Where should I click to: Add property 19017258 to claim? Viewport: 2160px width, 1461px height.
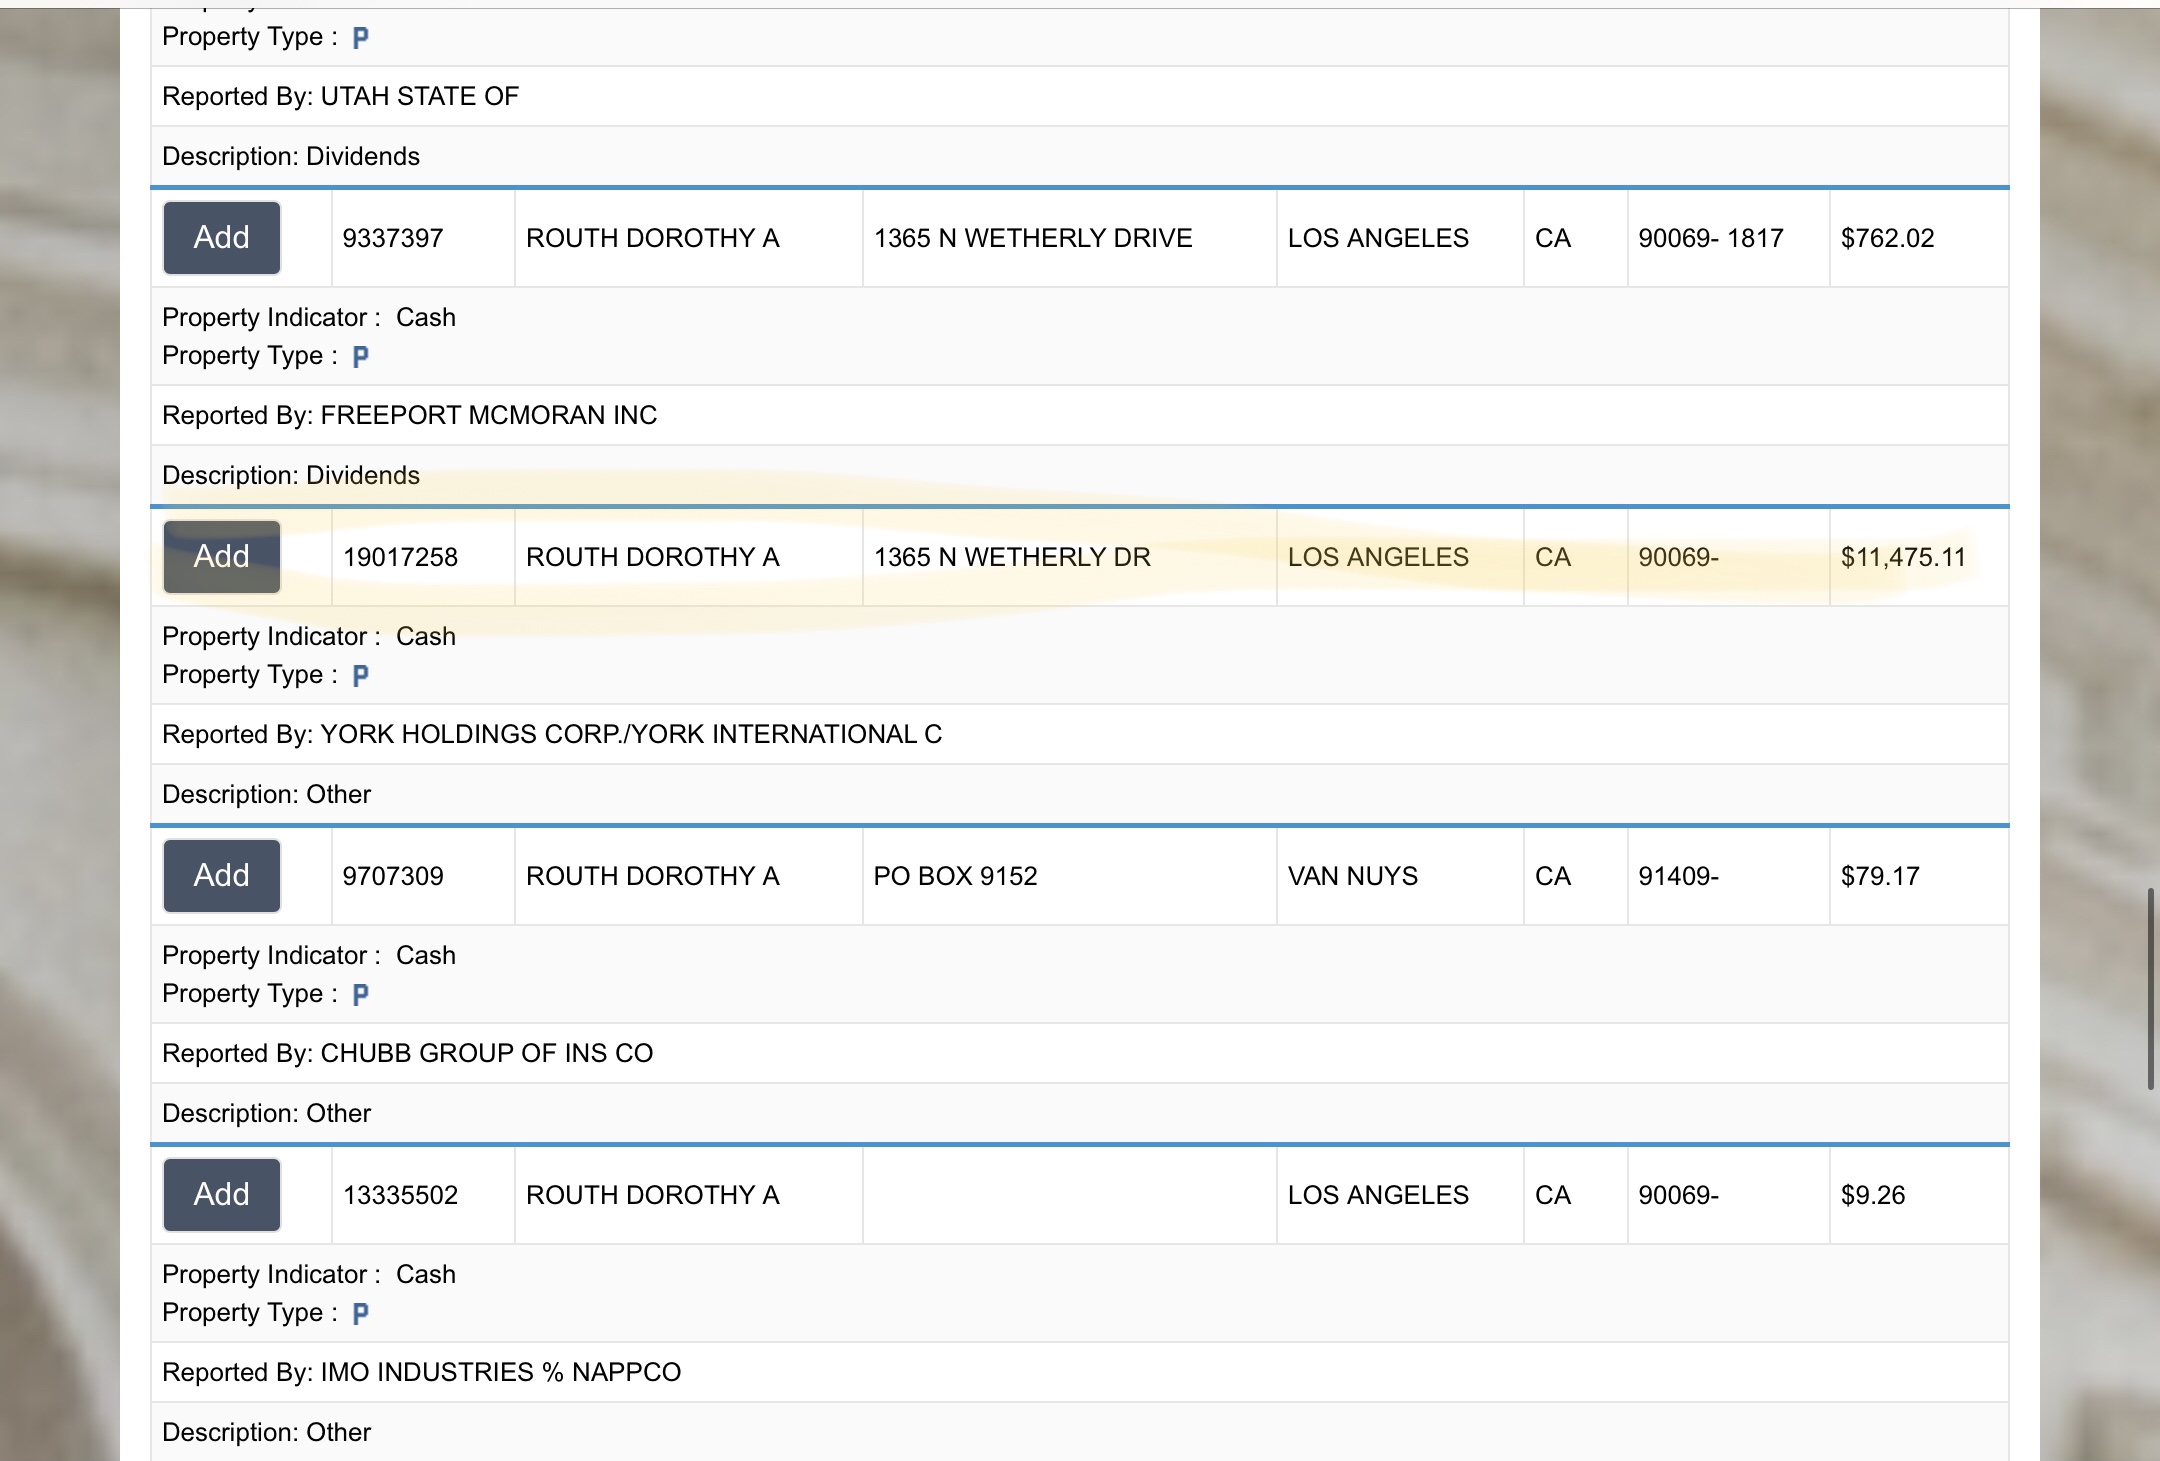pos(221,557)
